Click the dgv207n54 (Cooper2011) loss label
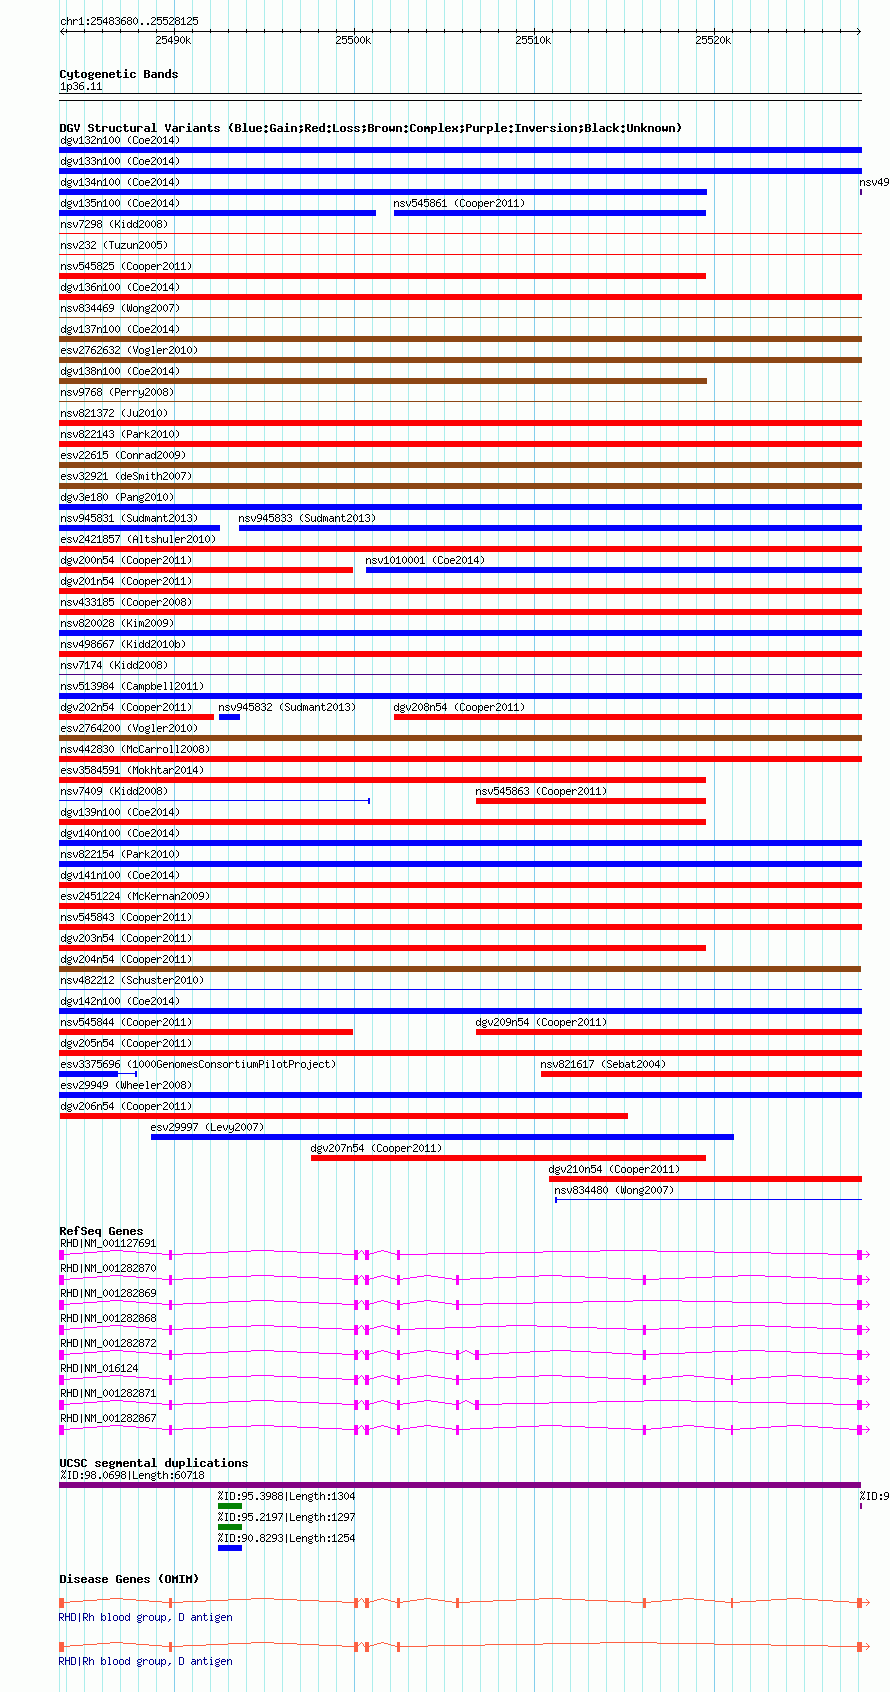The width and height of the screenshot is (890, 1692). click(x=376, y=1148)
